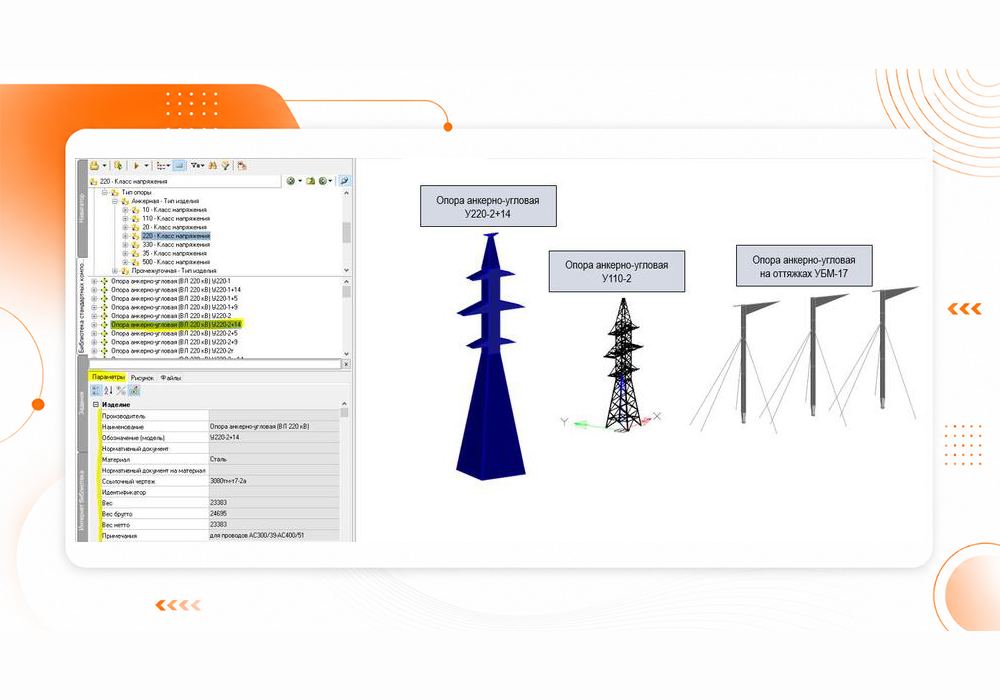Collapse the 'Тип опоры' tree node

105,192
